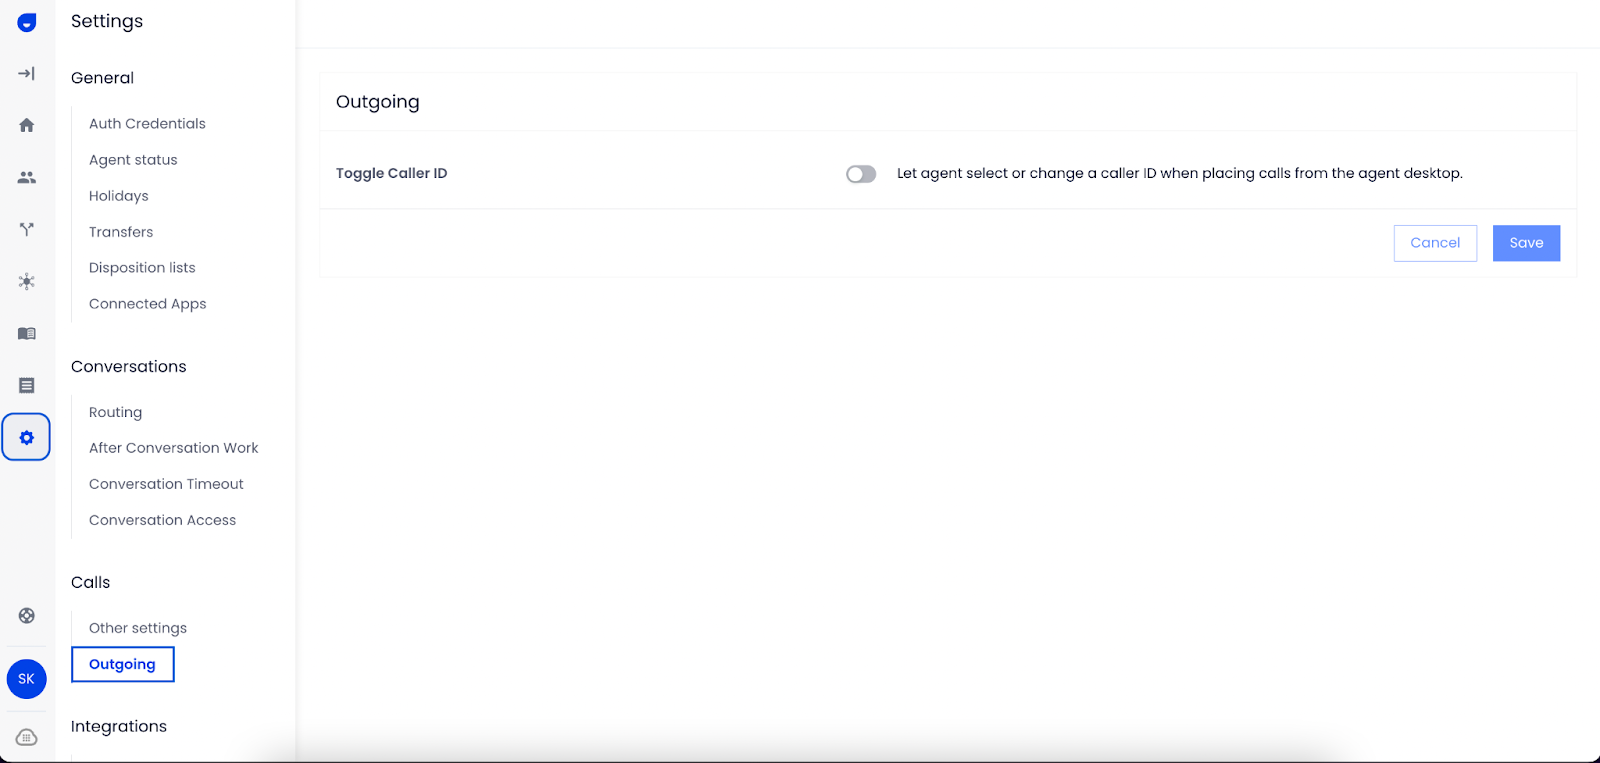Image resolution: width=1600 pixels, height=763 pixels.
Task: Click the Settings title text
Action: [x=107, y=21]
